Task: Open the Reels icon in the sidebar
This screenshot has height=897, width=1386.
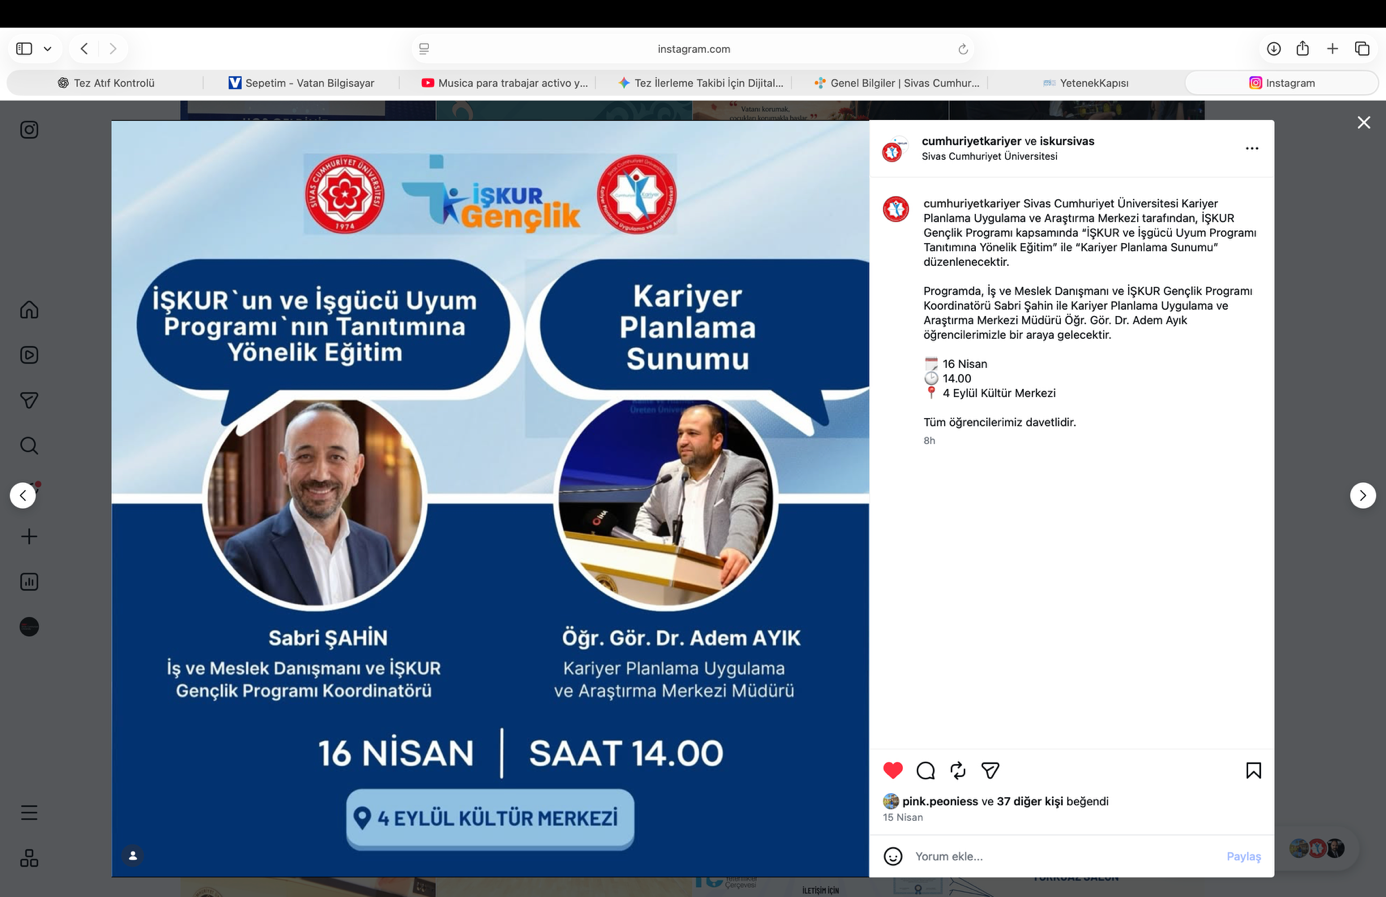Action: (29, 355)
